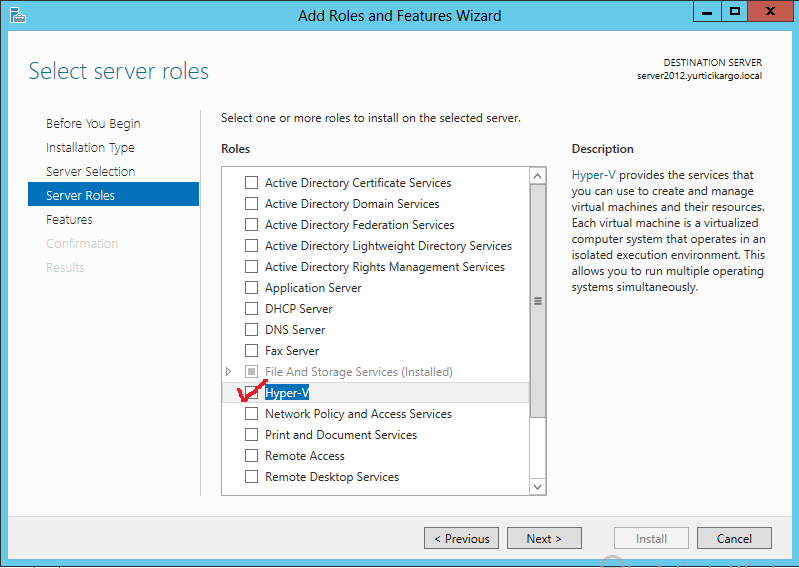Check the Remote Desktop Services role
799x568 pixels.
pos(251,477)
